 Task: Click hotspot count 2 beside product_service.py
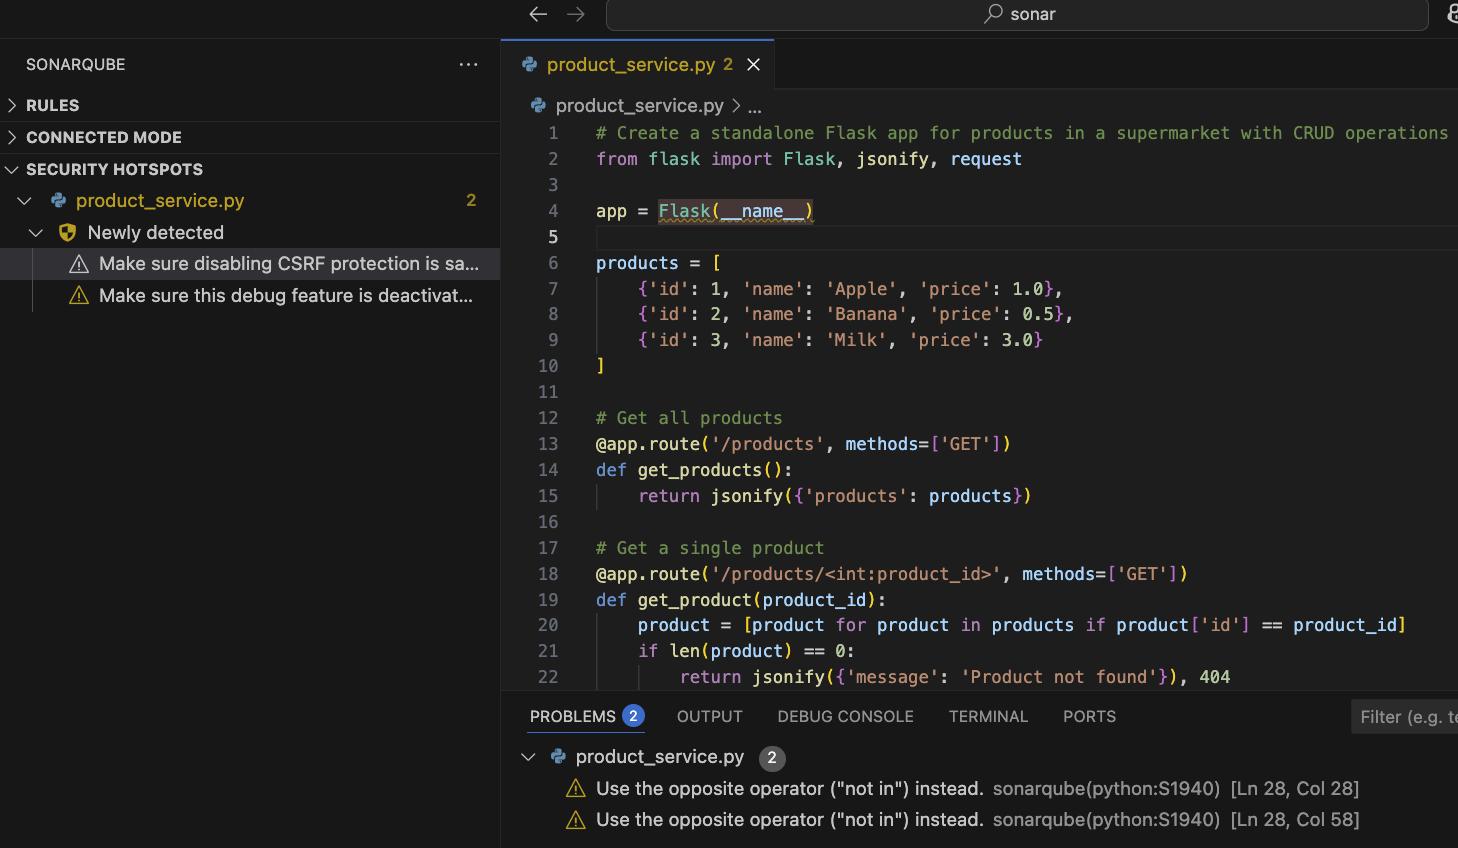(471, 200)
